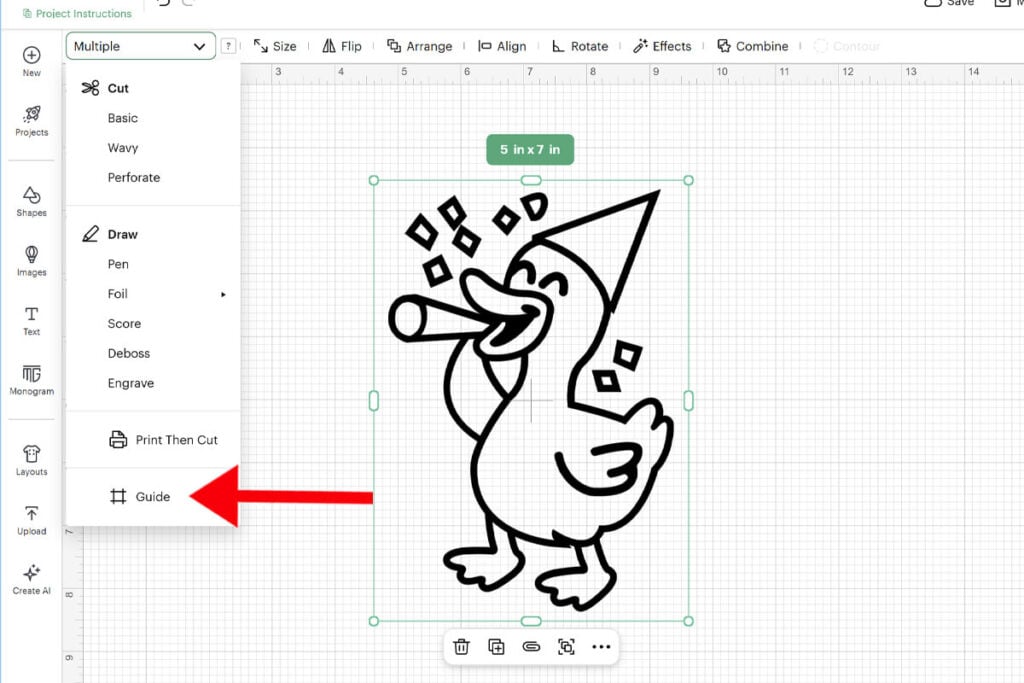
Task: Choose Score operation
Action: coord(124,323)
